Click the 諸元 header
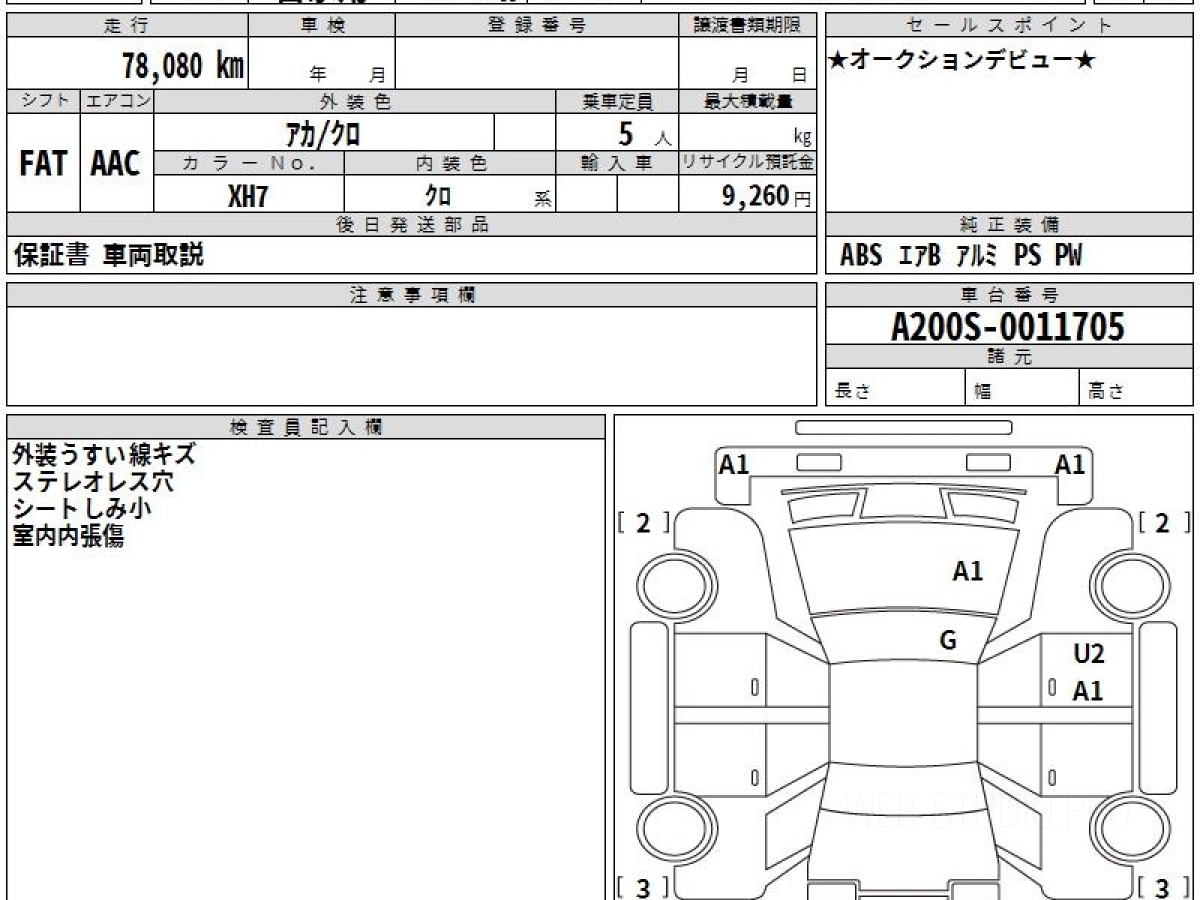Viewport: 1200px width, 900px height. 1010,357
